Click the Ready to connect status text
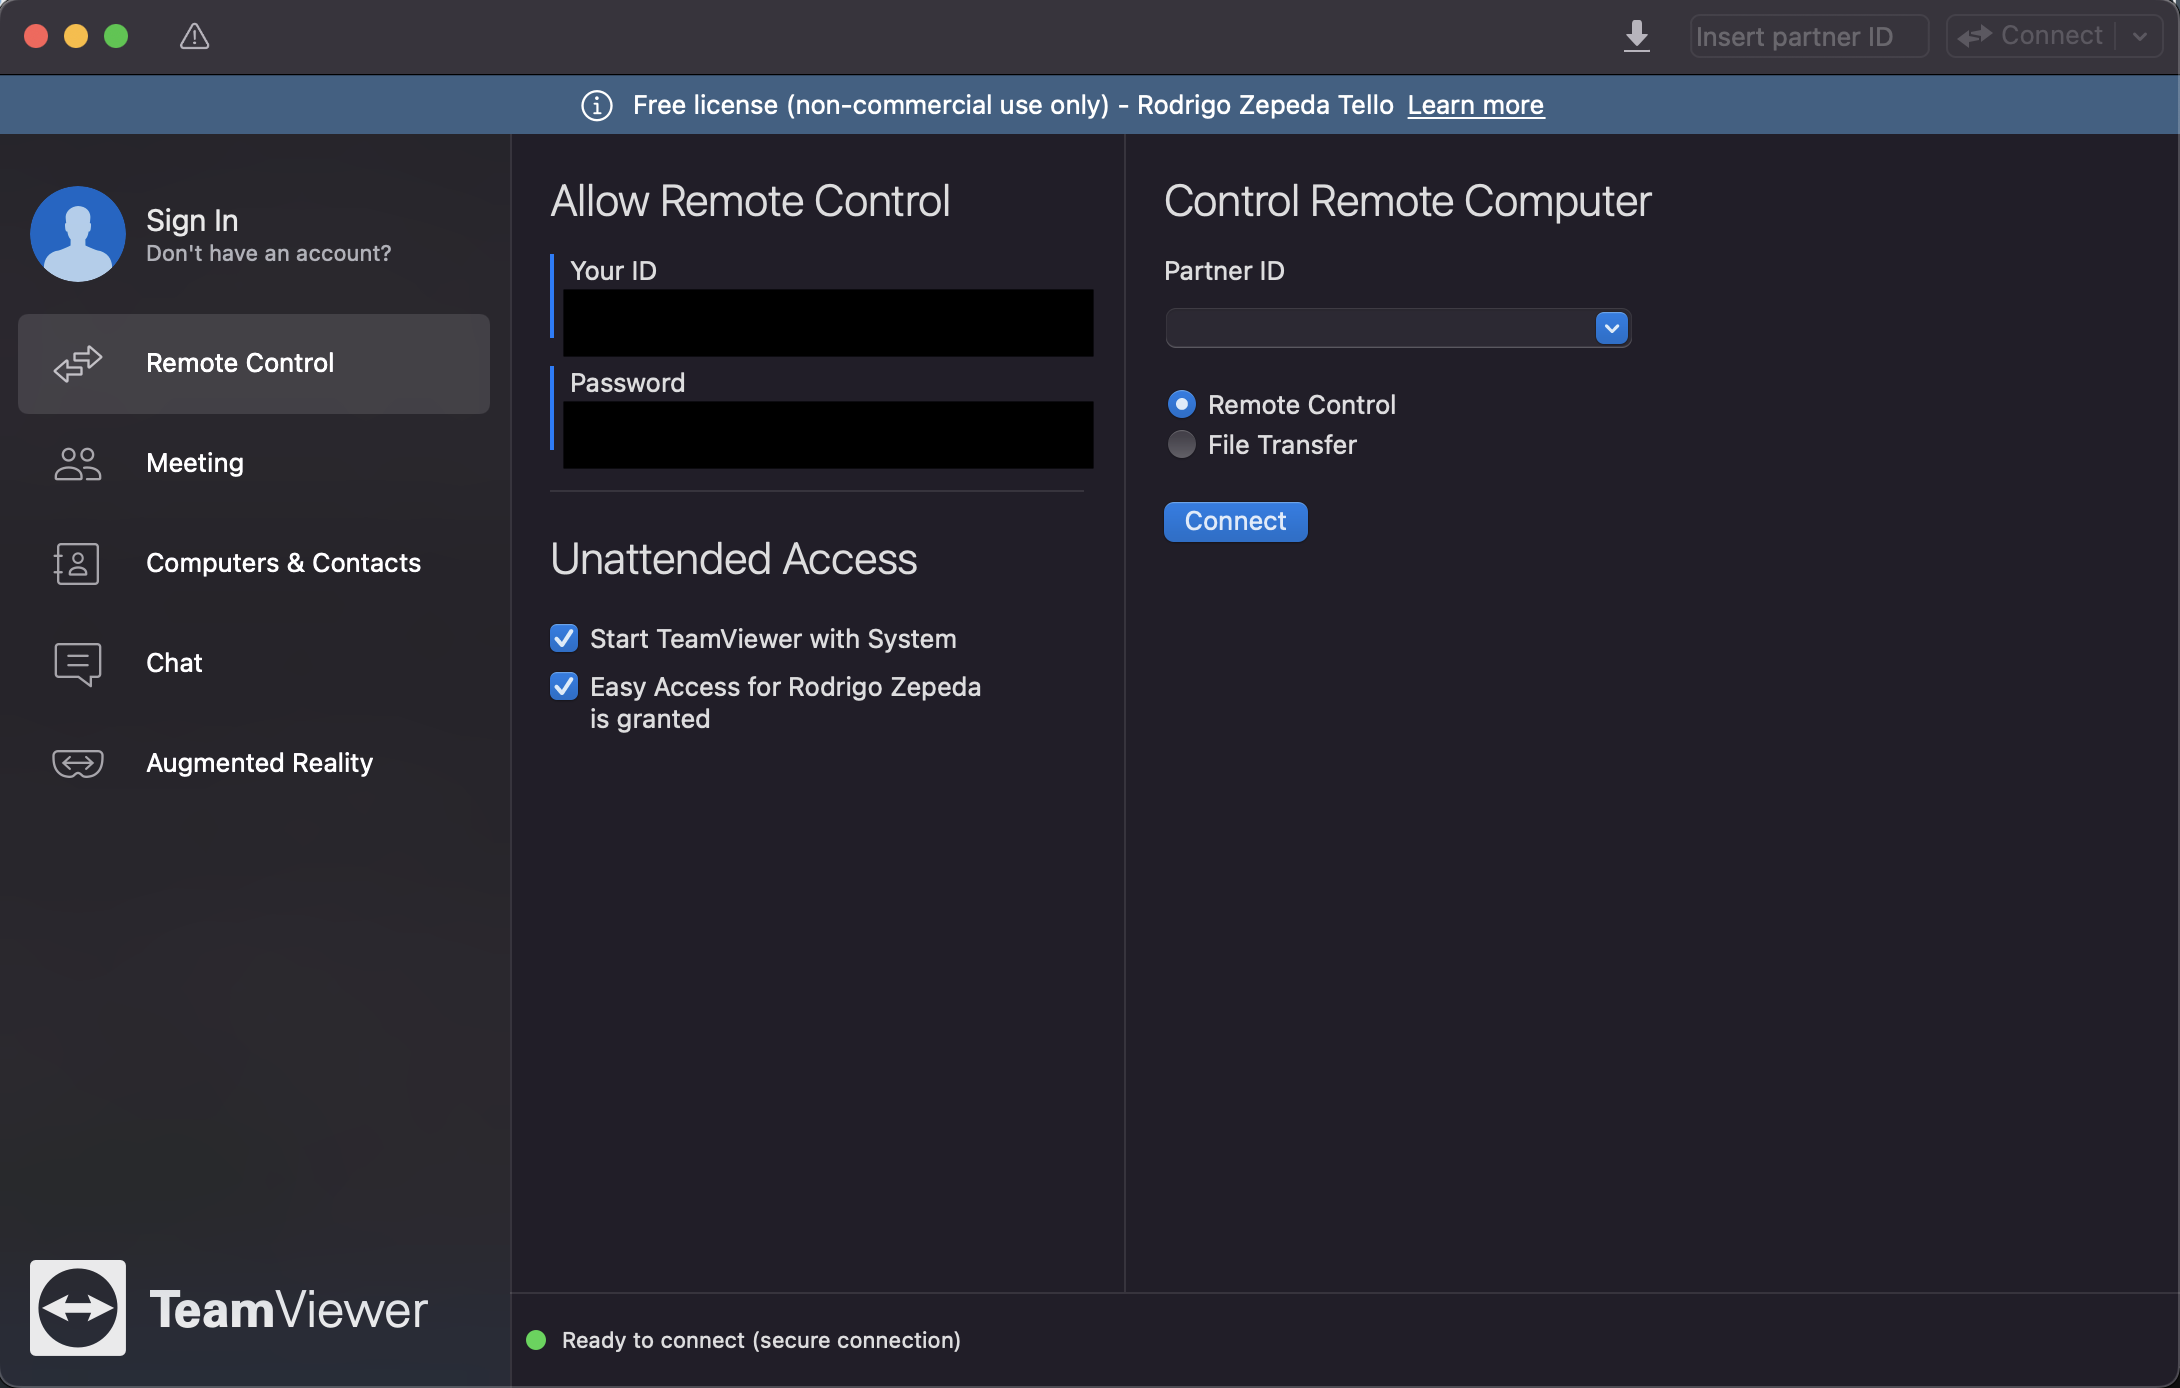This screenshot has height=1388, width=2180. pyautogui.click(x=761, y=1340)
